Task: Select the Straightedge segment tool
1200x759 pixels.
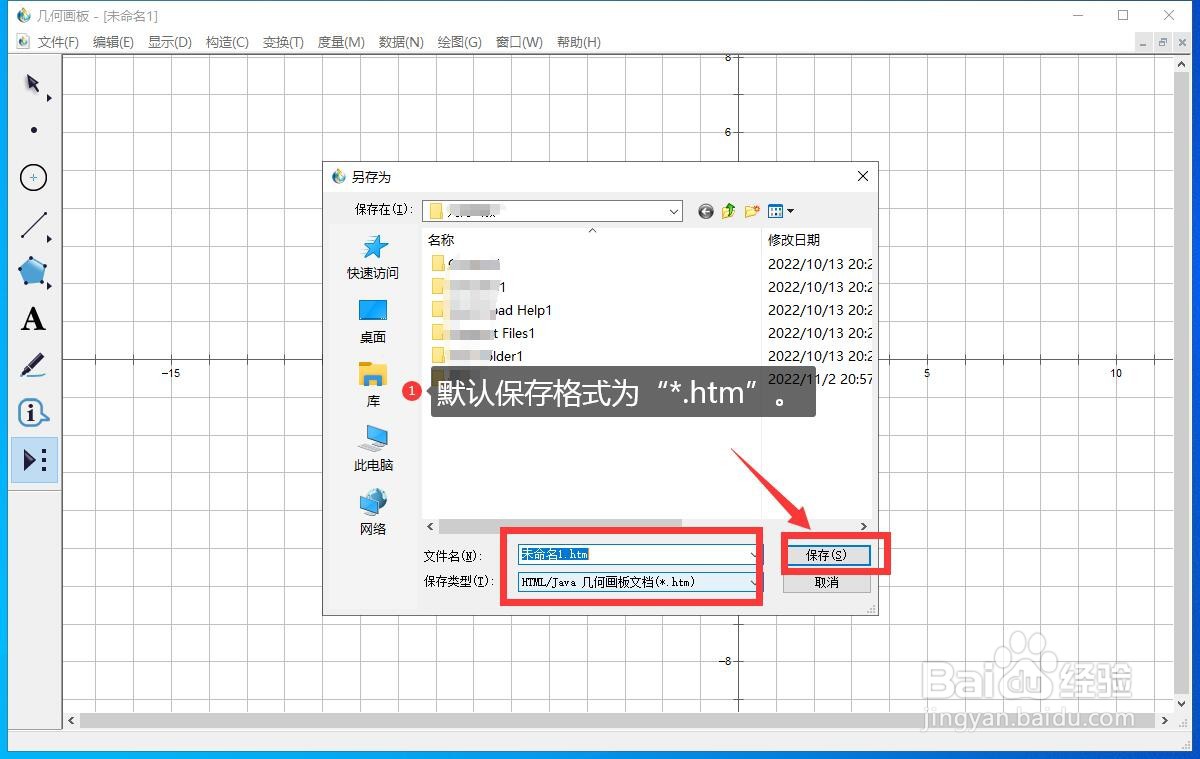Action: click(x=33, y=224)
